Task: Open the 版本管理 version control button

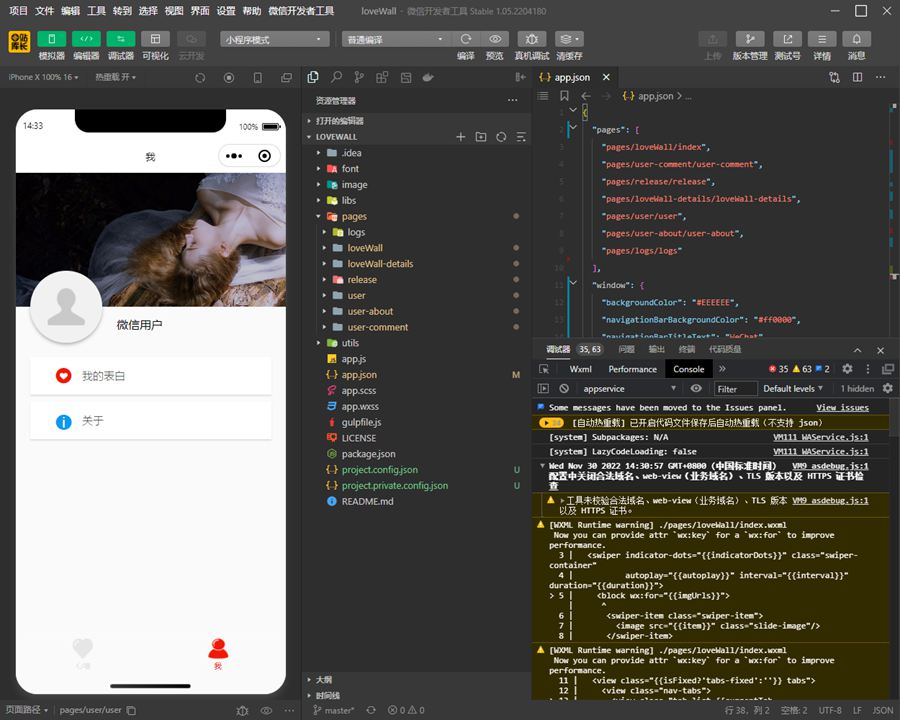Action: click(x=749, y=39)
